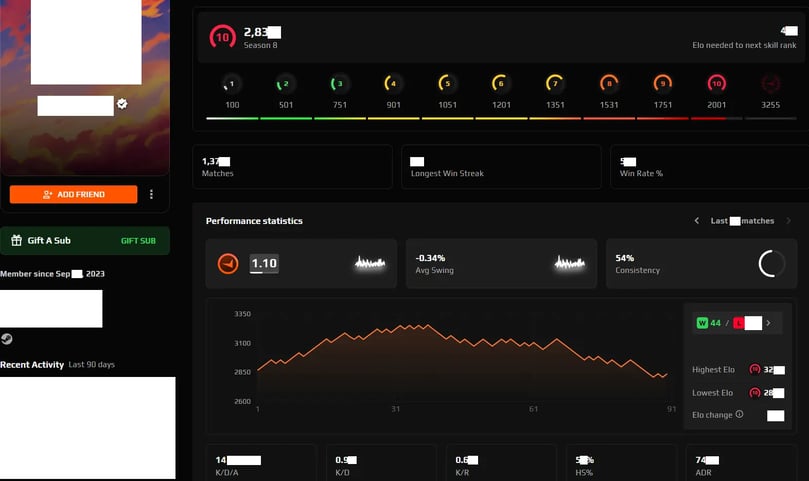Image resolution: width=809 pixels, height=481 pixels.
Task: Click the orange rating icon beside 1.10
Action: (228, 264)
